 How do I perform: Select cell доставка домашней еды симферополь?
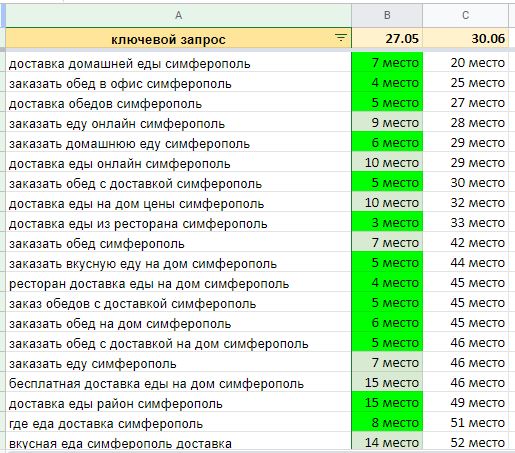179,62
